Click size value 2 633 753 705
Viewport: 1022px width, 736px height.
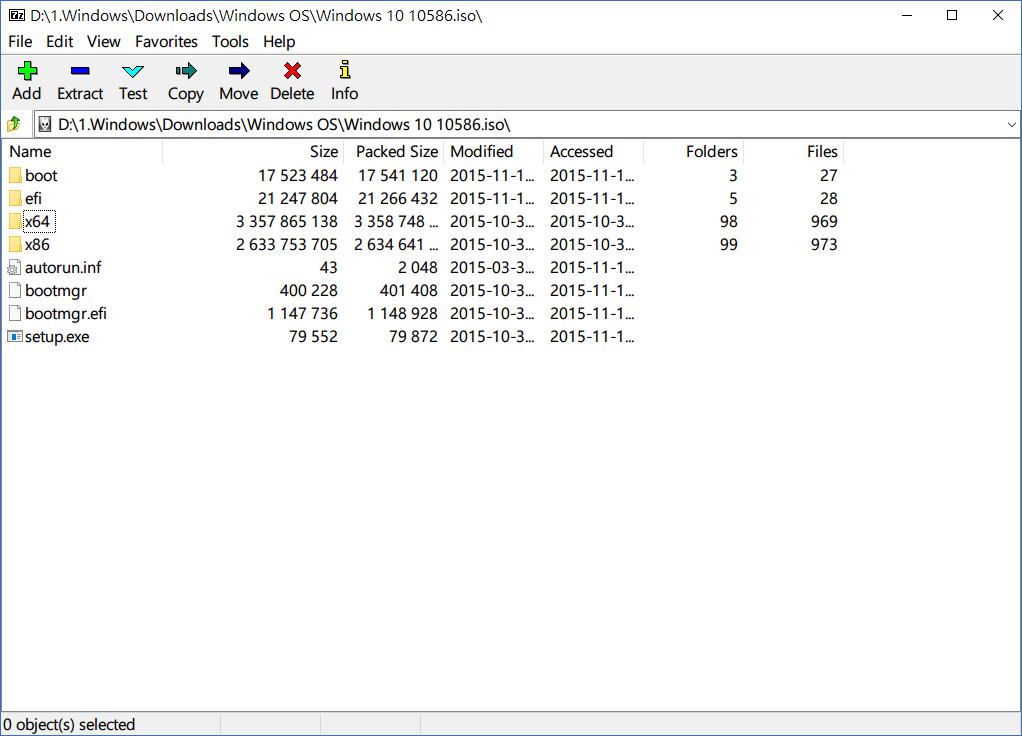click(x=287, y=244)
